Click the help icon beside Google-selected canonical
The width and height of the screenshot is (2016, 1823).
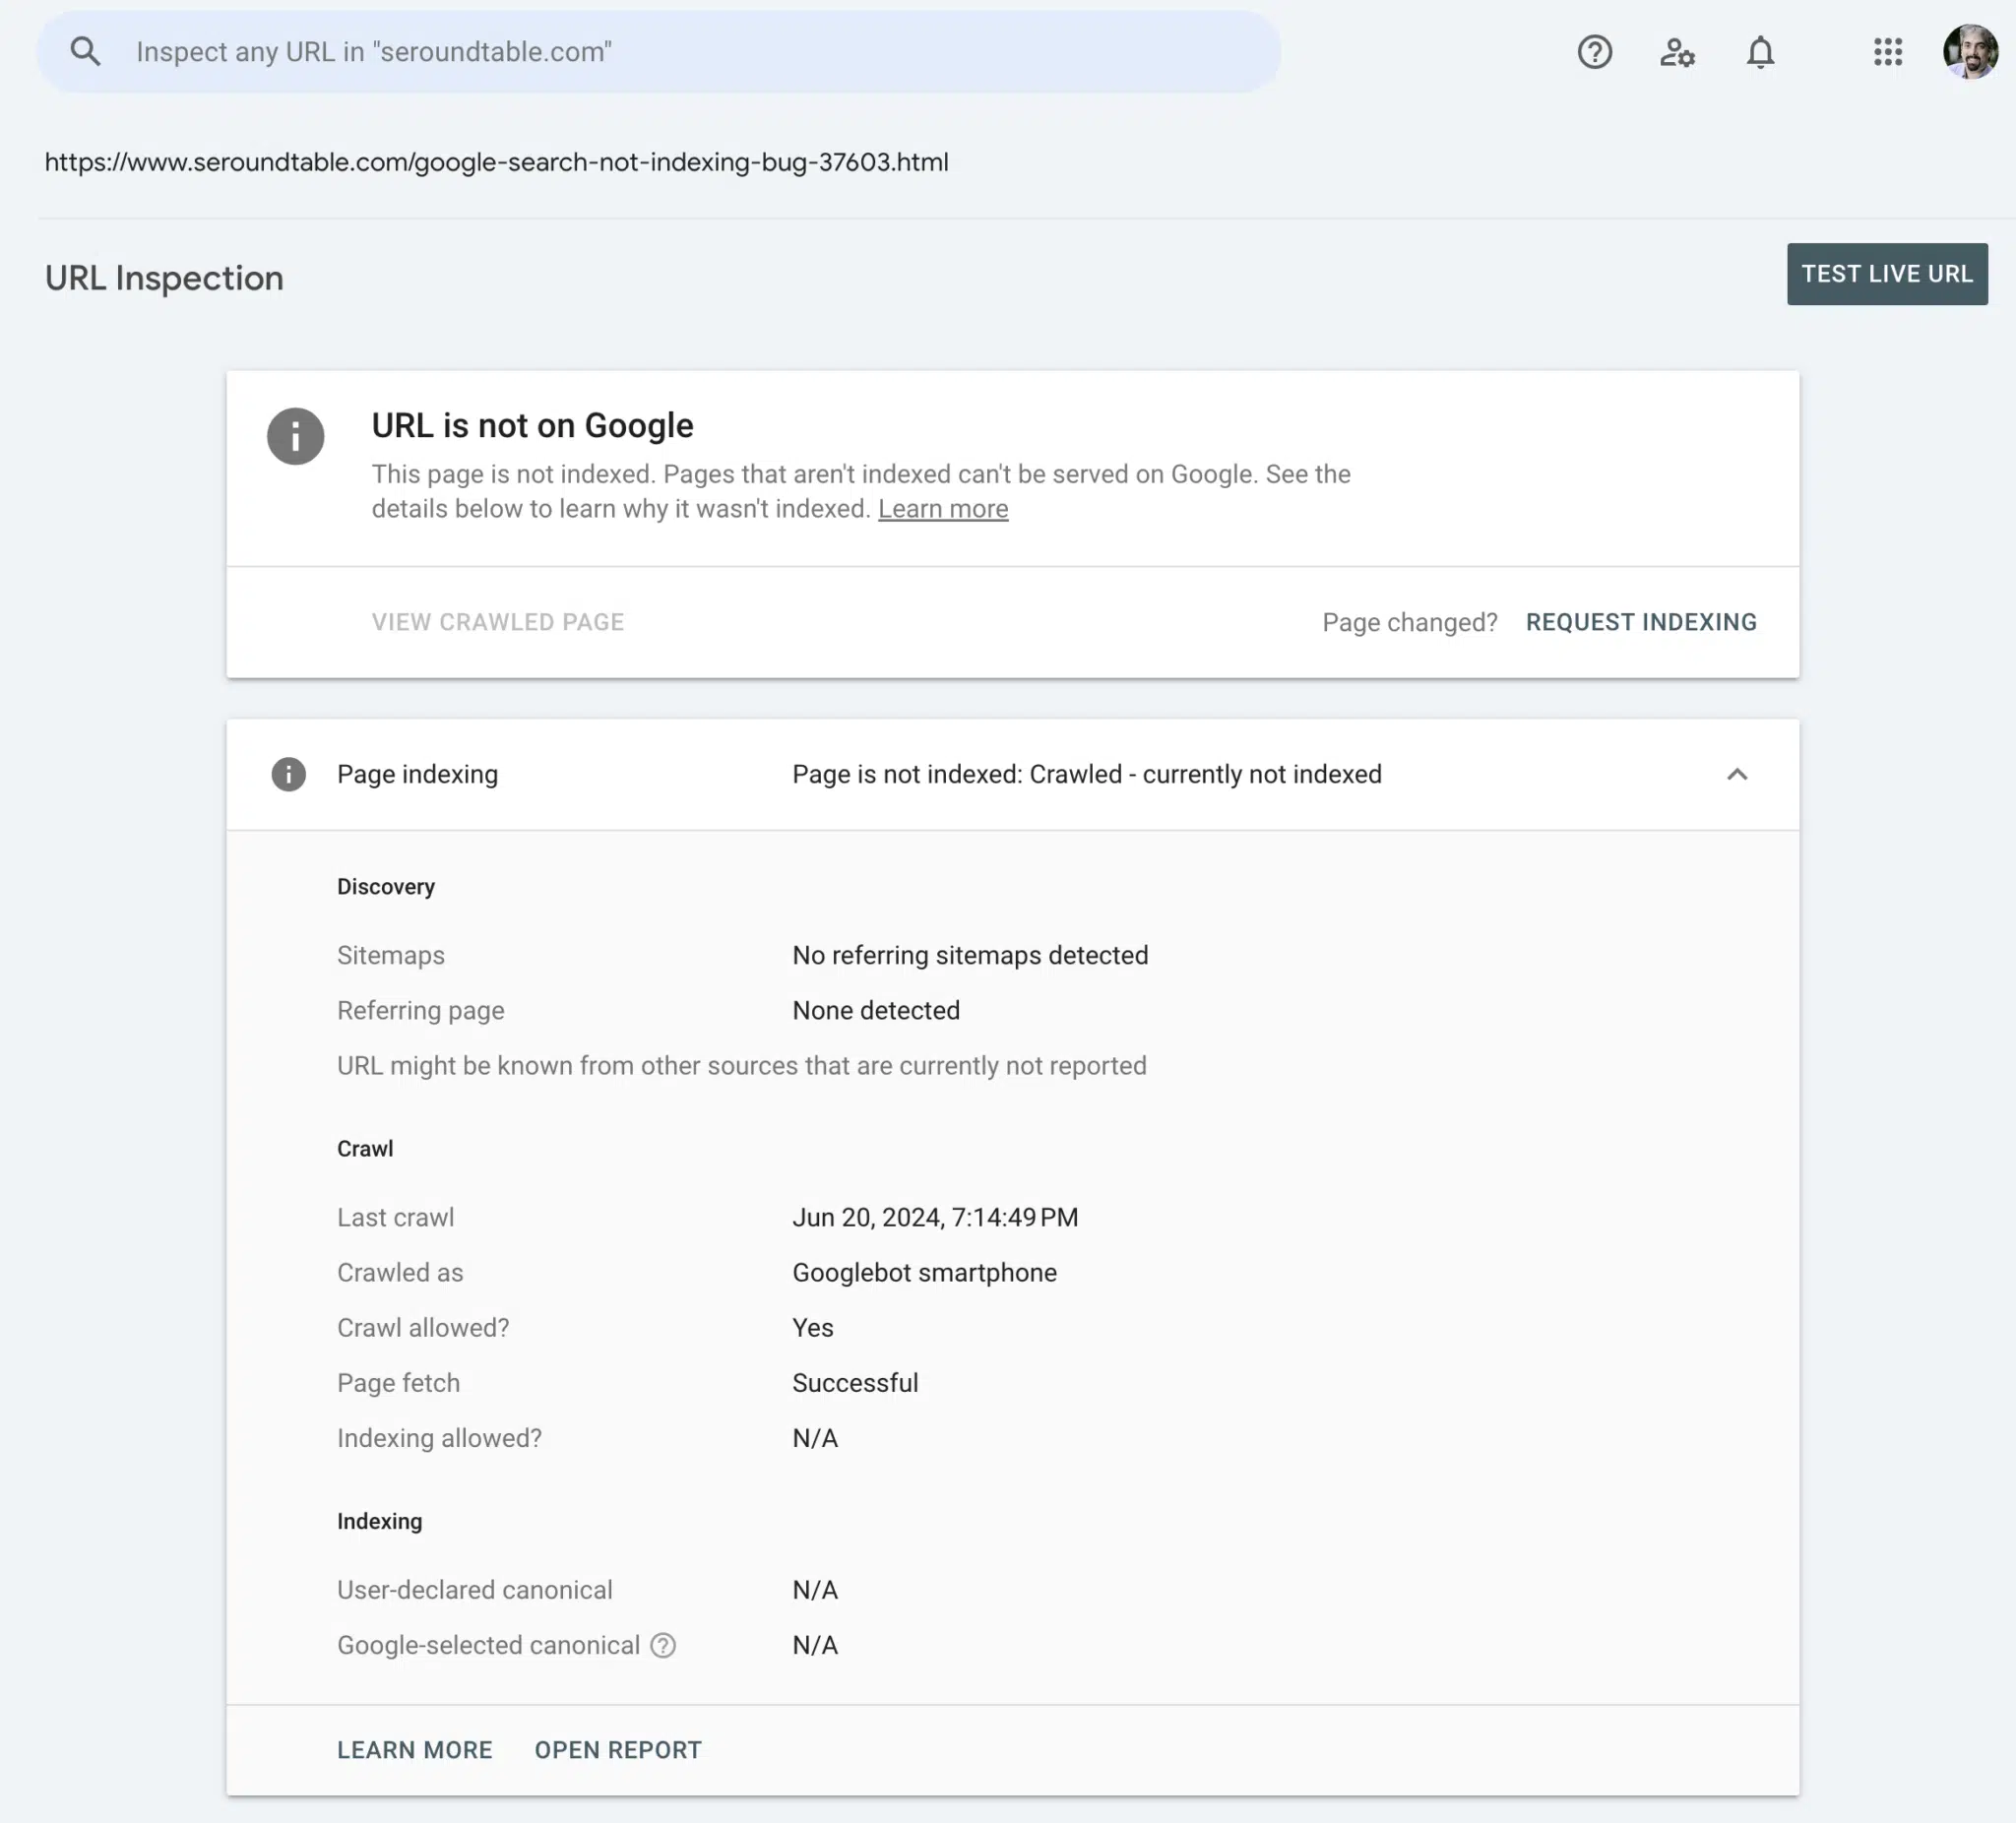tap(663, 1645)
